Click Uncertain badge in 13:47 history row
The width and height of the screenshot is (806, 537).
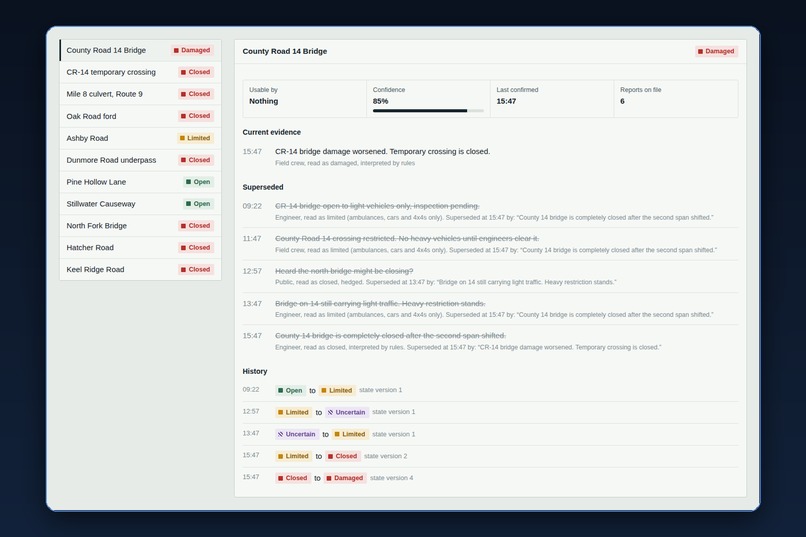(297, 434)
